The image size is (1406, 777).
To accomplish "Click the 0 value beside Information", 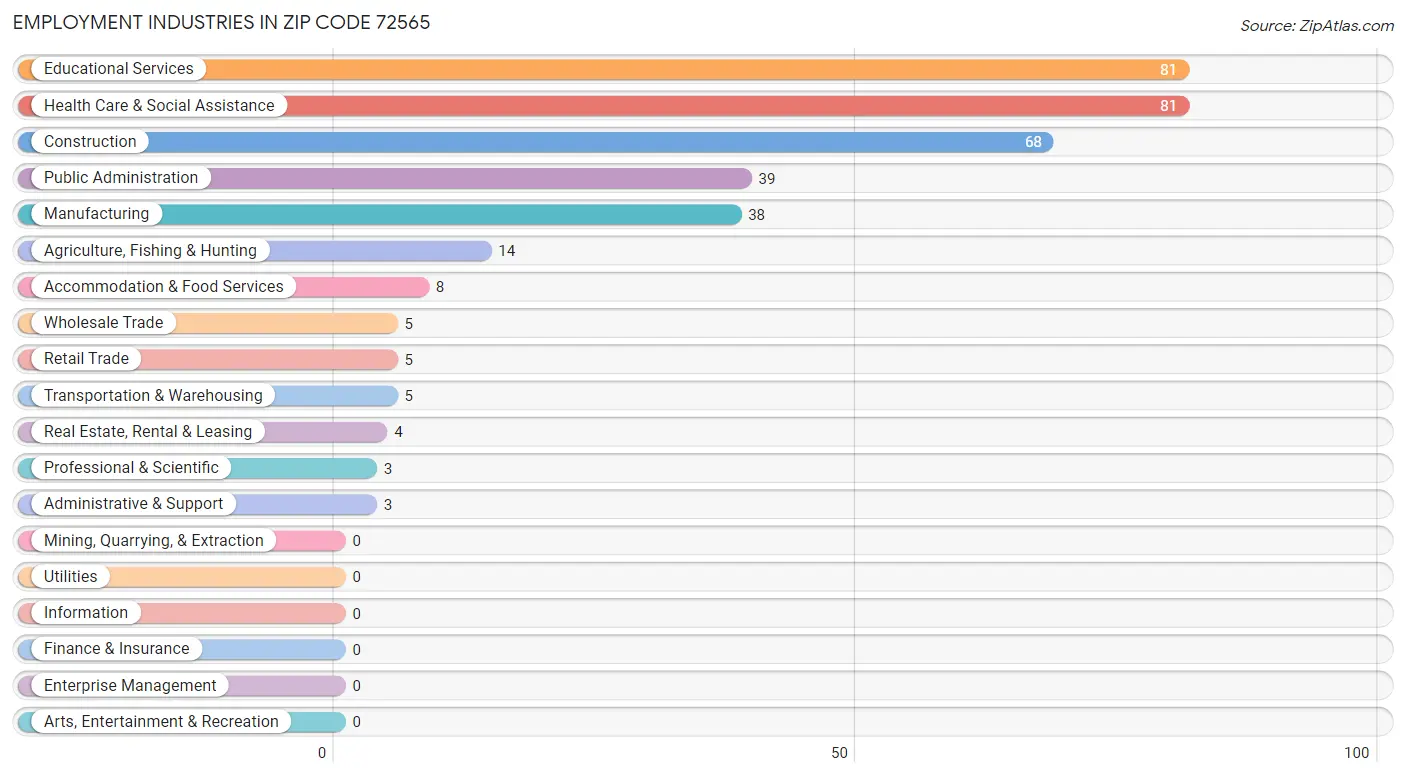I will (356, 614).
